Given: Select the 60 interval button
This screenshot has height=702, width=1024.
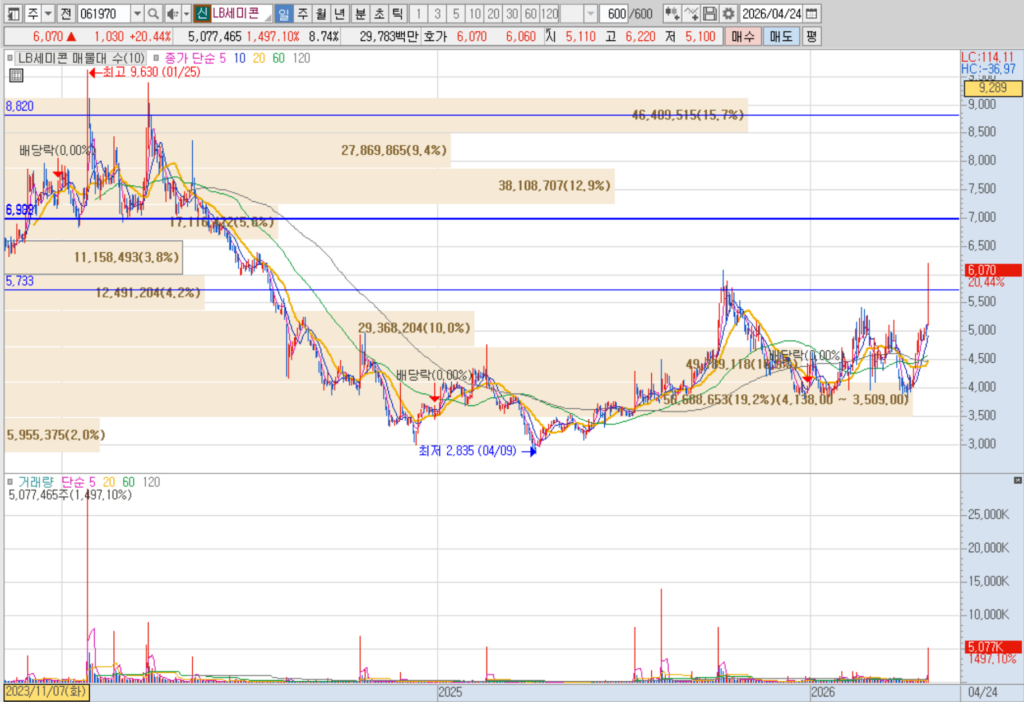Looking at the screenshot, I should click(530, 14).
